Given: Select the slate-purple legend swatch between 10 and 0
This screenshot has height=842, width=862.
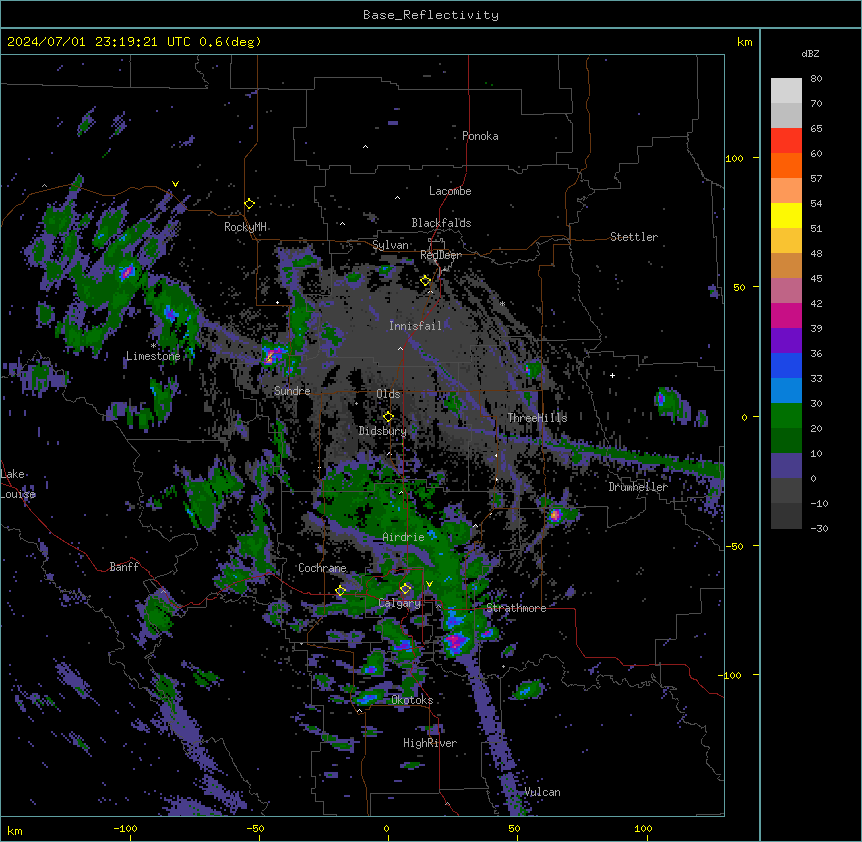Looking at the screenshot, I should [786, 466].
